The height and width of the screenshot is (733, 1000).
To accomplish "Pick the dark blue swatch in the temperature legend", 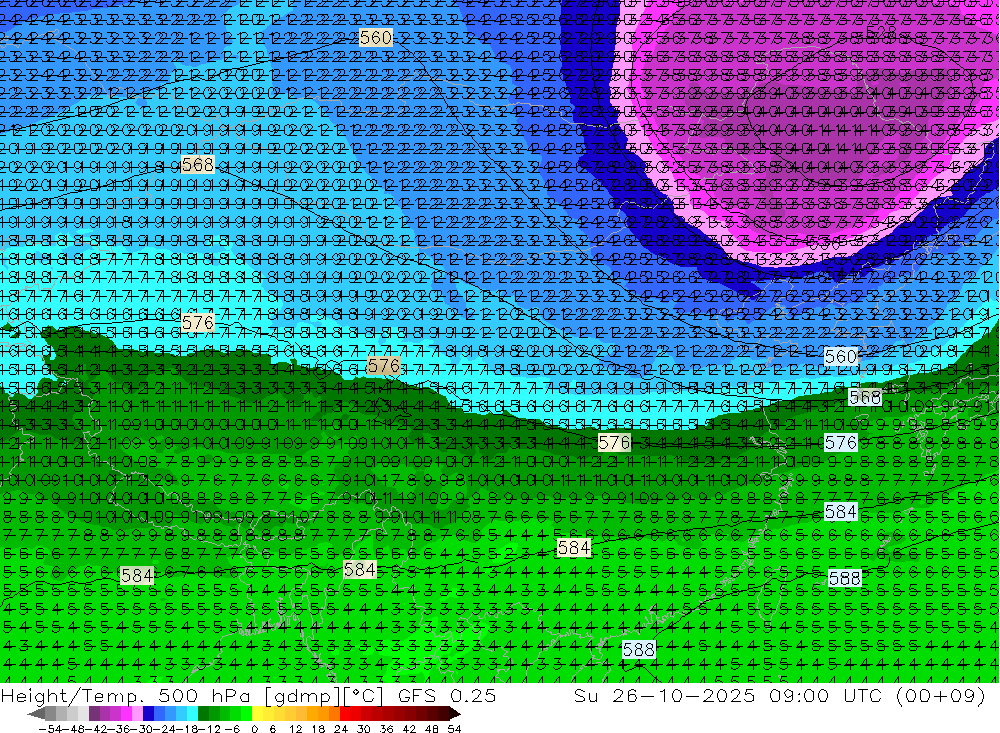I will tap(148, 714).
